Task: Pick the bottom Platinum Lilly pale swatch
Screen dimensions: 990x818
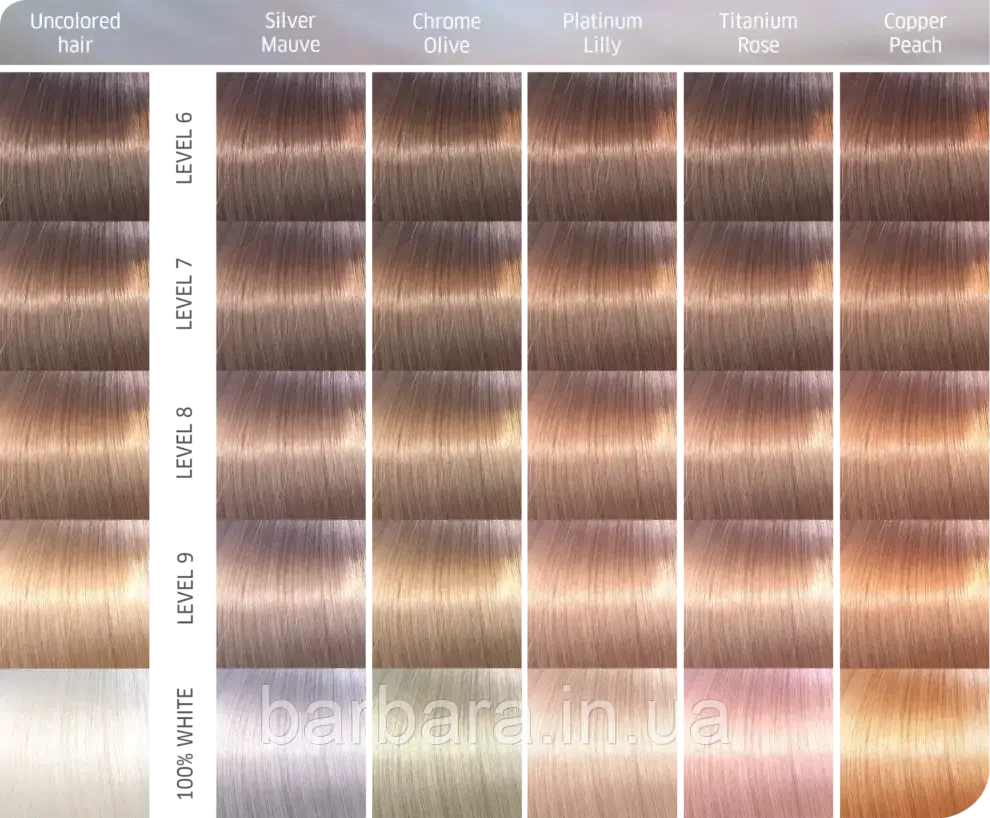Action: pyautogui.click(x=603, y=740)
